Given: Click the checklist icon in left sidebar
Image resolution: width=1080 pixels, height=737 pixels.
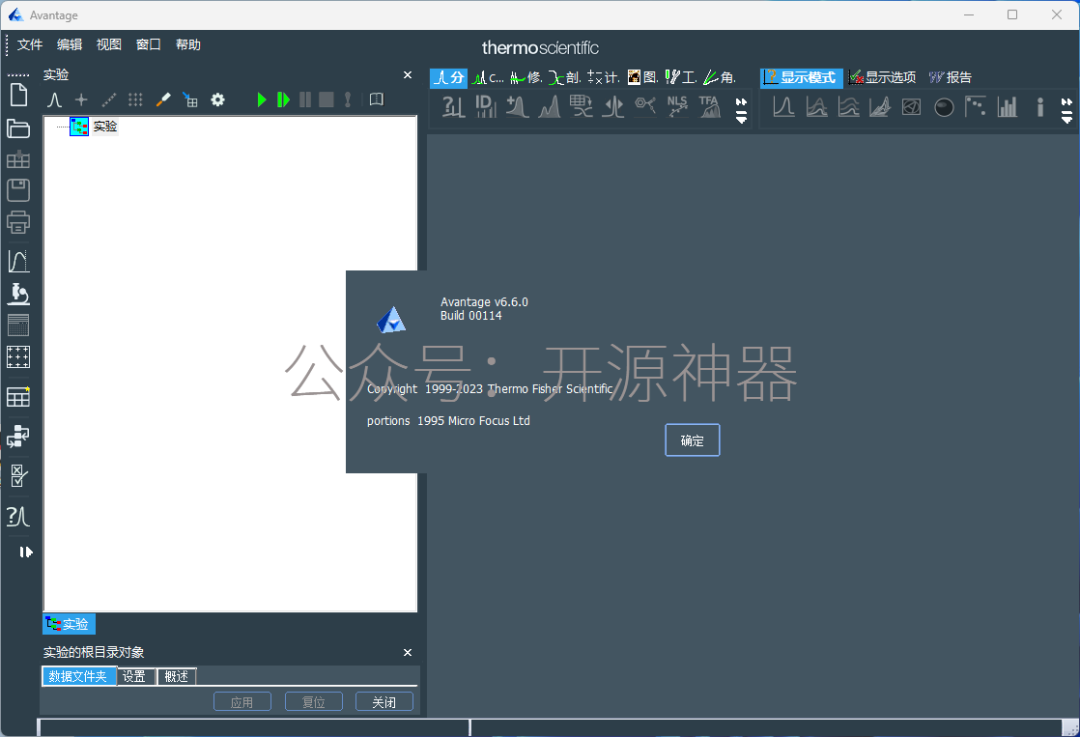Looking at the screenshot, I should (19, 475).
